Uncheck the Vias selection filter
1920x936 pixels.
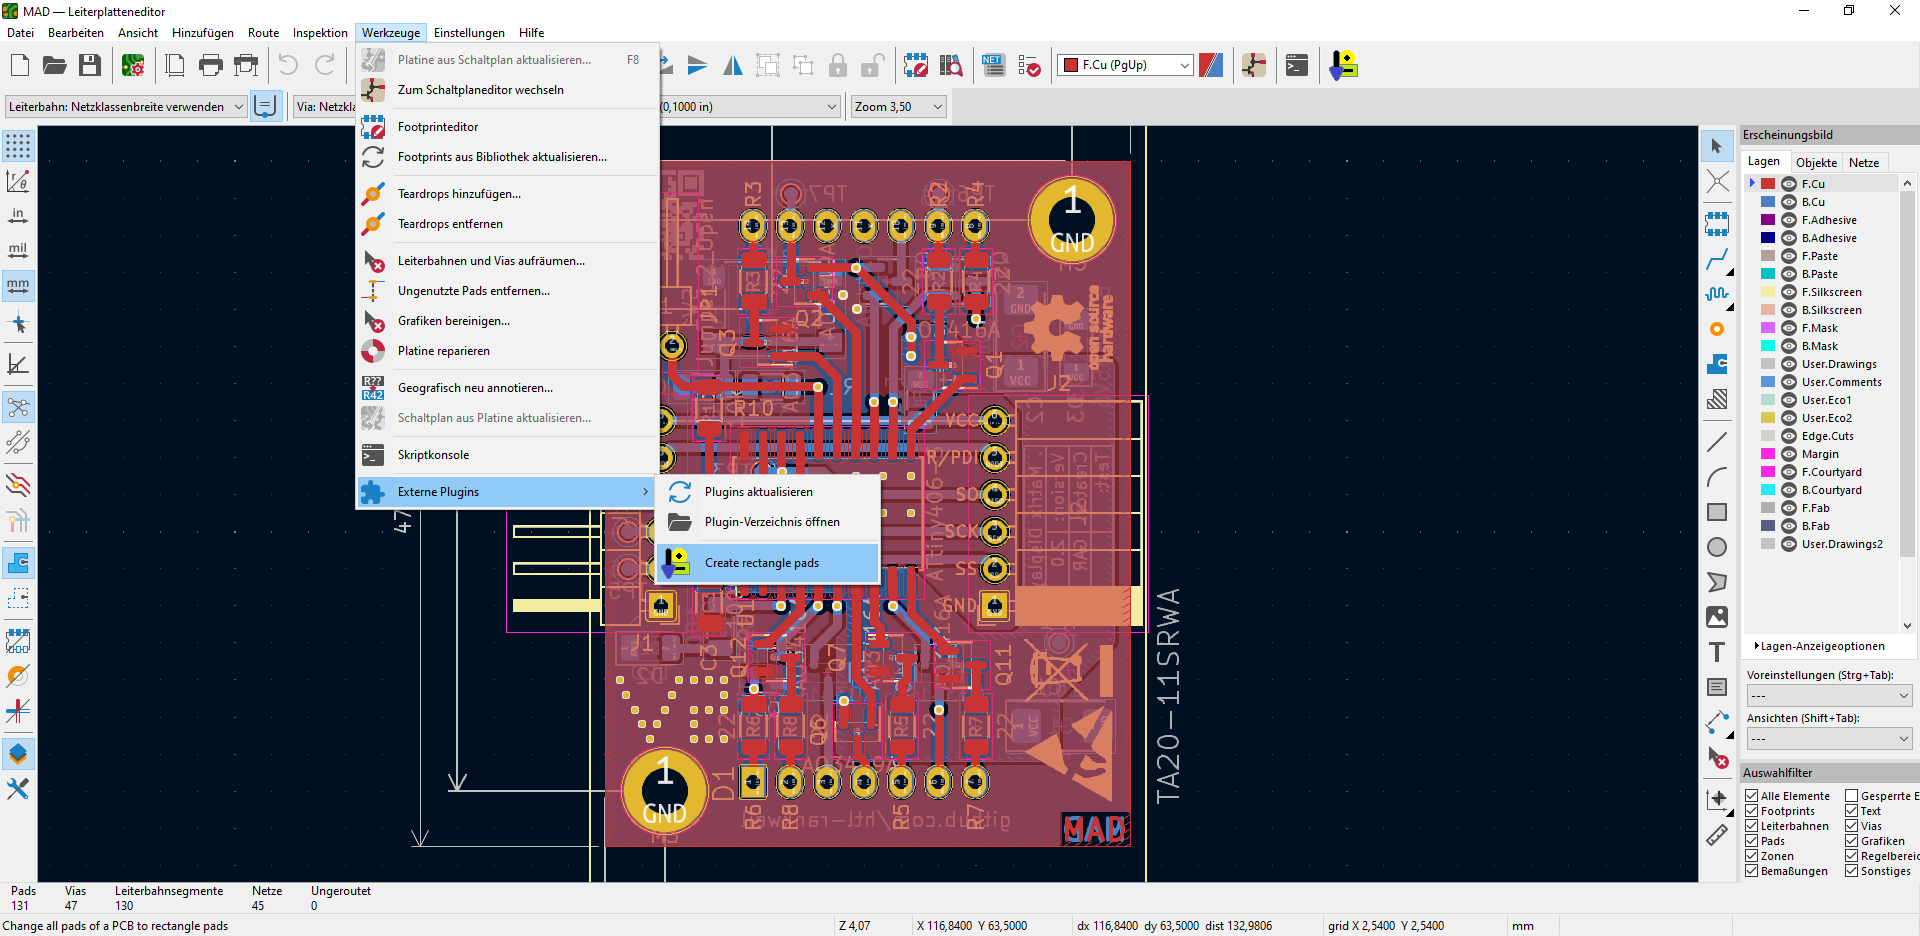click(x=1852, y=826)
